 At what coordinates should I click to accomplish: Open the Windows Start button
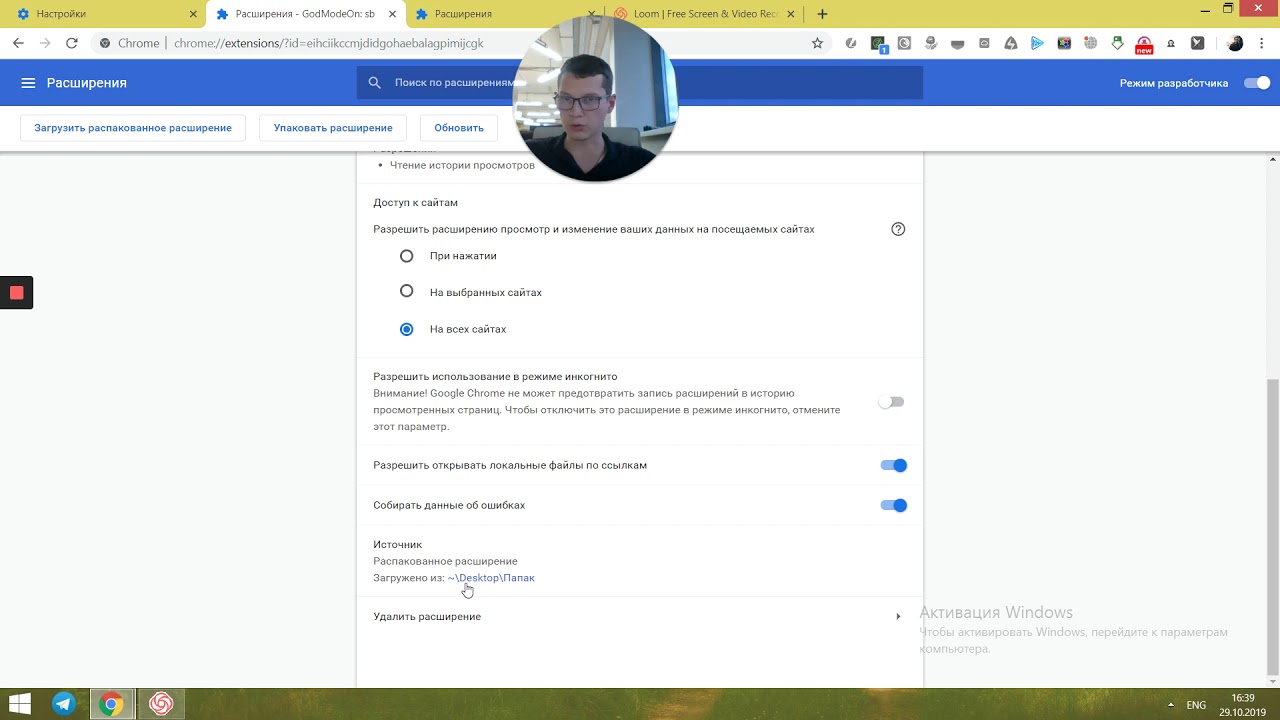pyautogui.click(x=19, y=704)
